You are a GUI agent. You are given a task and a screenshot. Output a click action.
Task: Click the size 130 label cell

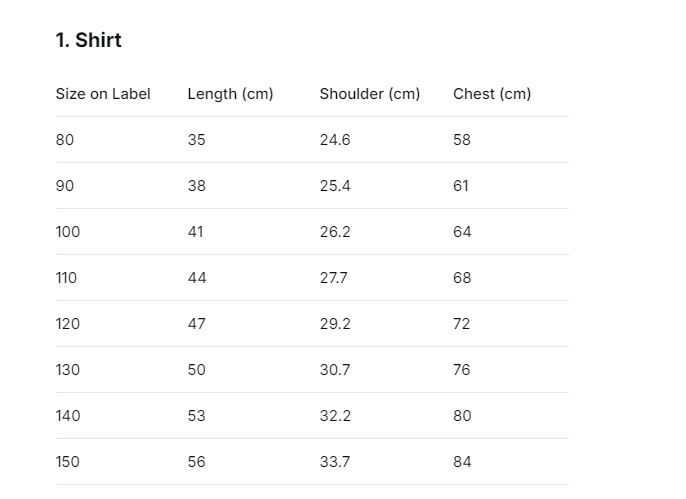click(x=68, y=370)
